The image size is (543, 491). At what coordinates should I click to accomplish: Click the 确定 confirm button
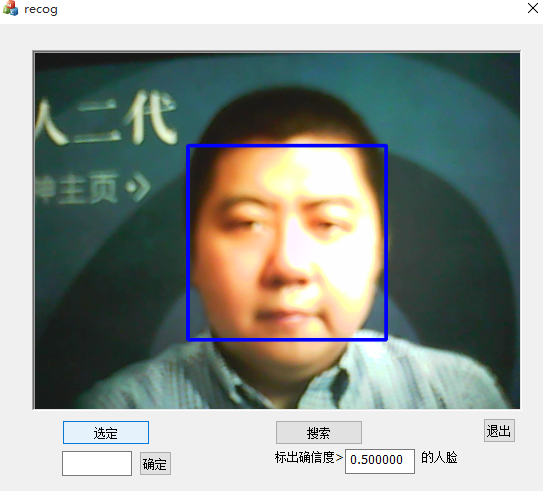155,463
